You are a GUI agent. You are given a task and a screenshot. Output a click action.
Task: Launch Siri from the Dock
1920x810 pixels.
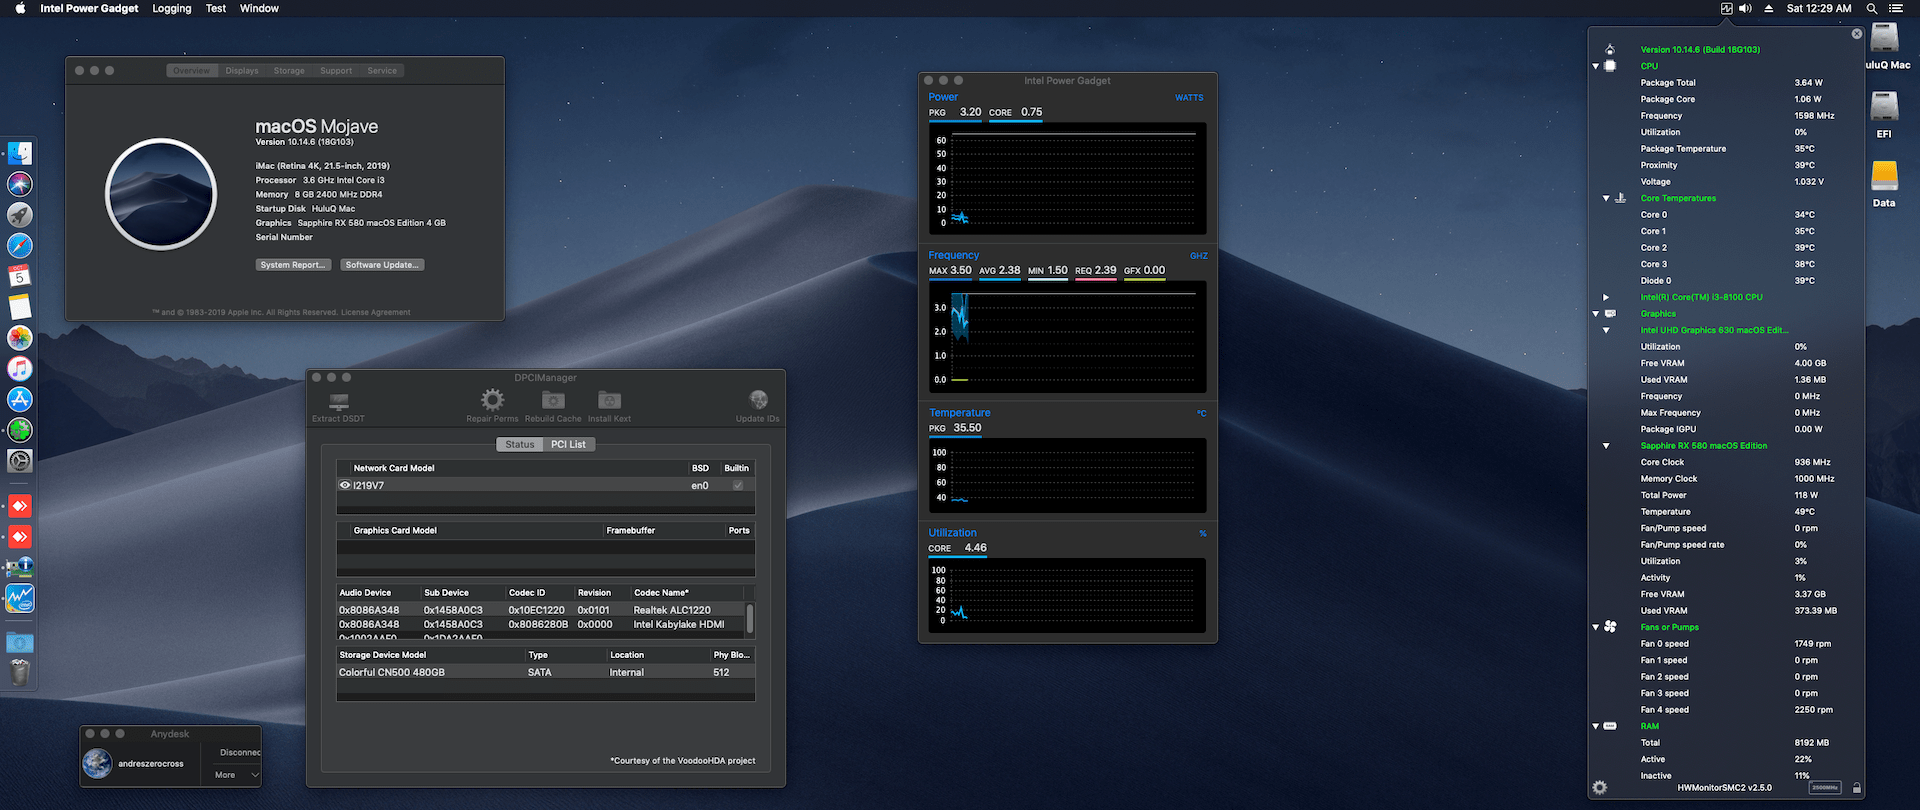[x=20, y=184]
